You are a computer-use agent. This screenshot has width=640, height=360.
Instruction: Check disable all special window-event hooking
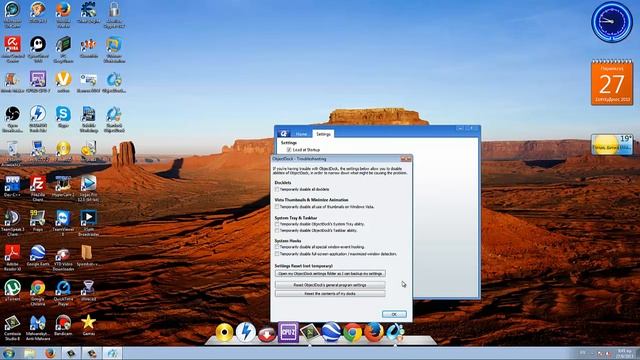pyautogui.click(x=277, y=247)
